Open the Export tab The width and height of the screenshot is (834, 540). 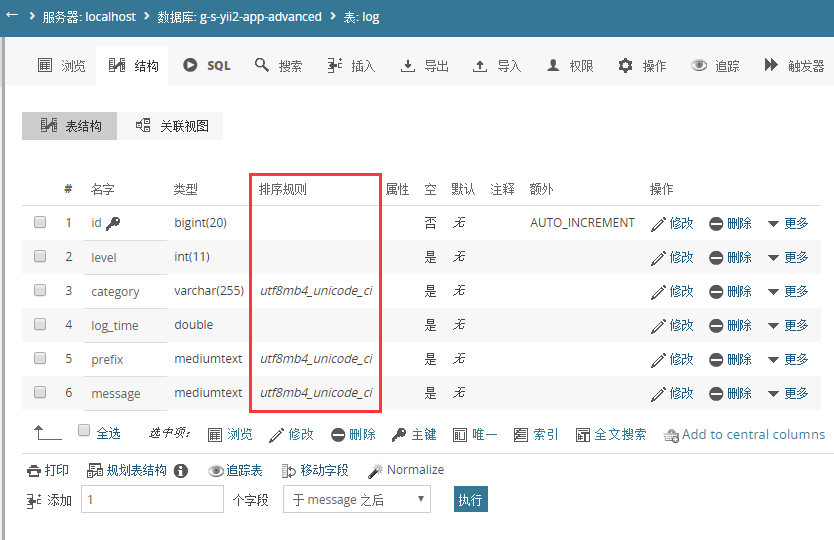point(424,65)
